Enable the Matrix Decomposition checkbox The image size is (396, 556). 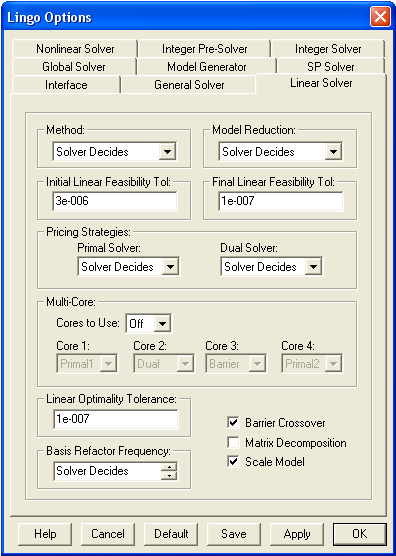233,443
